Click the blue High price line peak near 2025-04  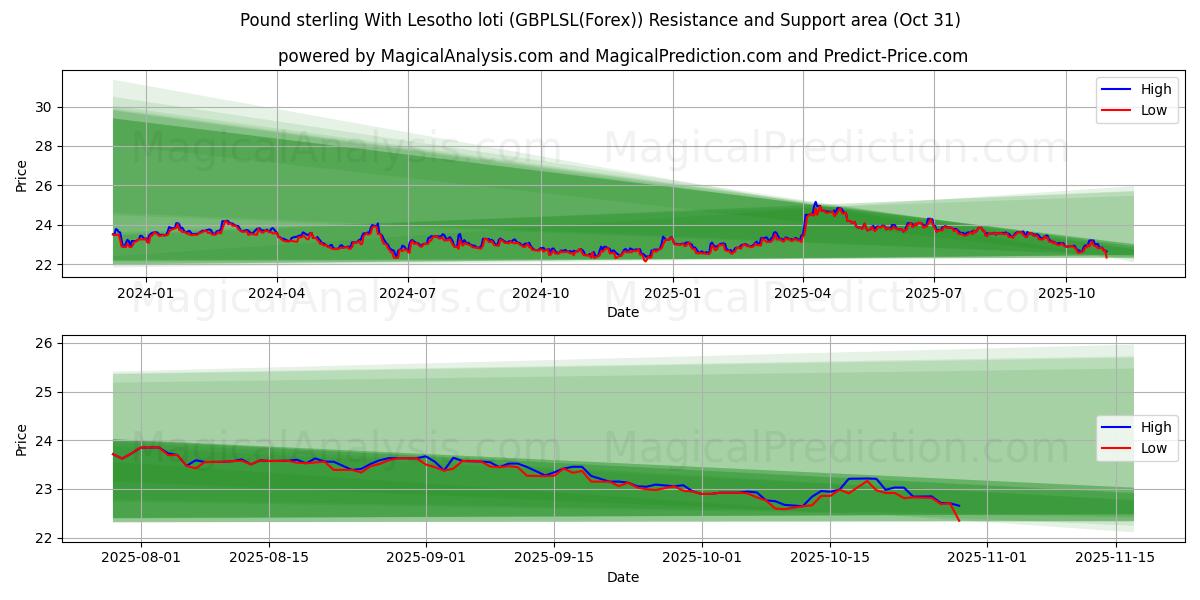click(815, 203)
